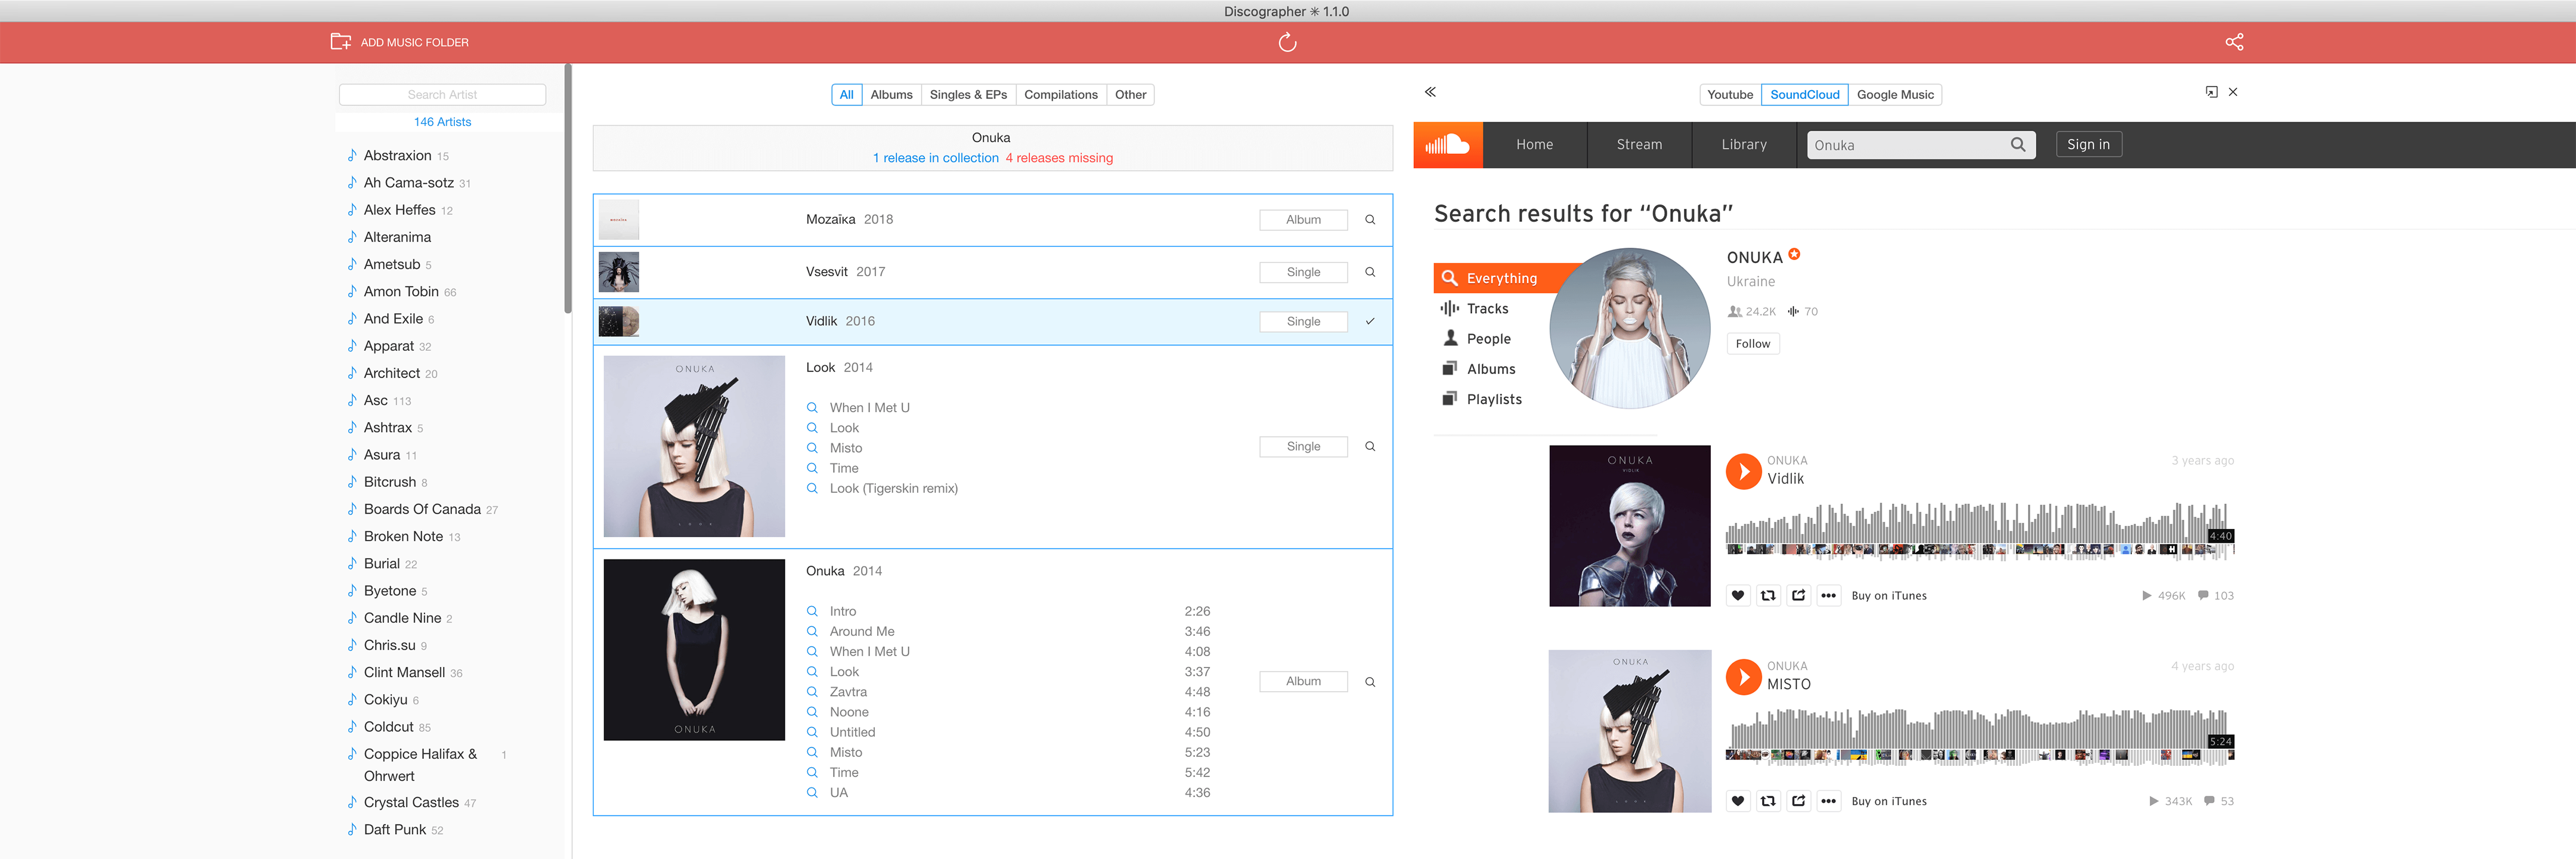Image resolution: width=2576 pixels, height=859 pixels.
Task: Click the SoundCloud logo
Action: tap(1447, 145)
